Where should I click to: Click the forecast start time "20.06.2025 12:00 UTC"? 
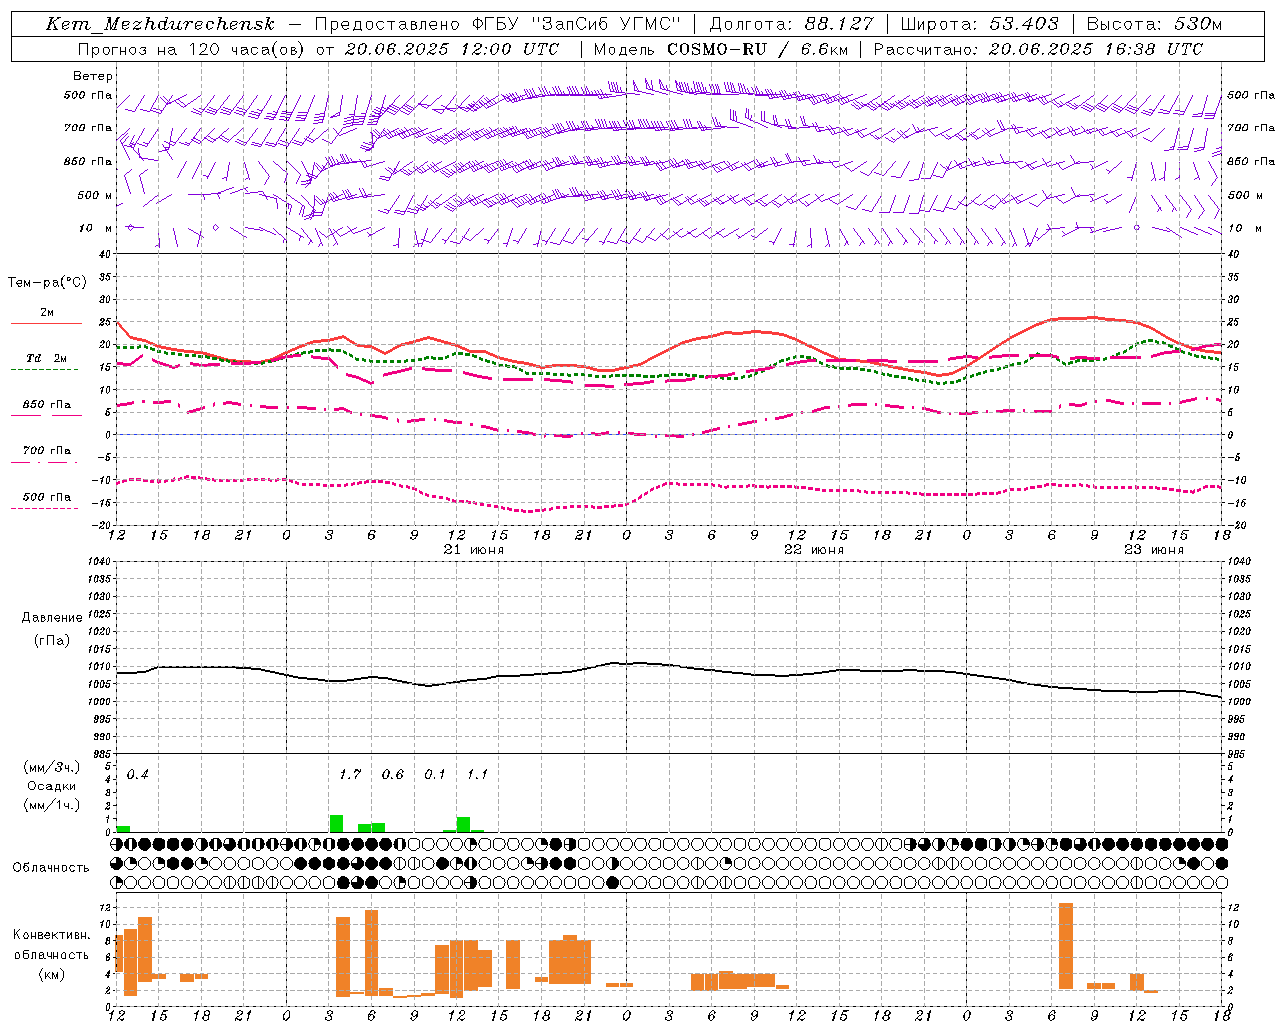tap(451, 49)
